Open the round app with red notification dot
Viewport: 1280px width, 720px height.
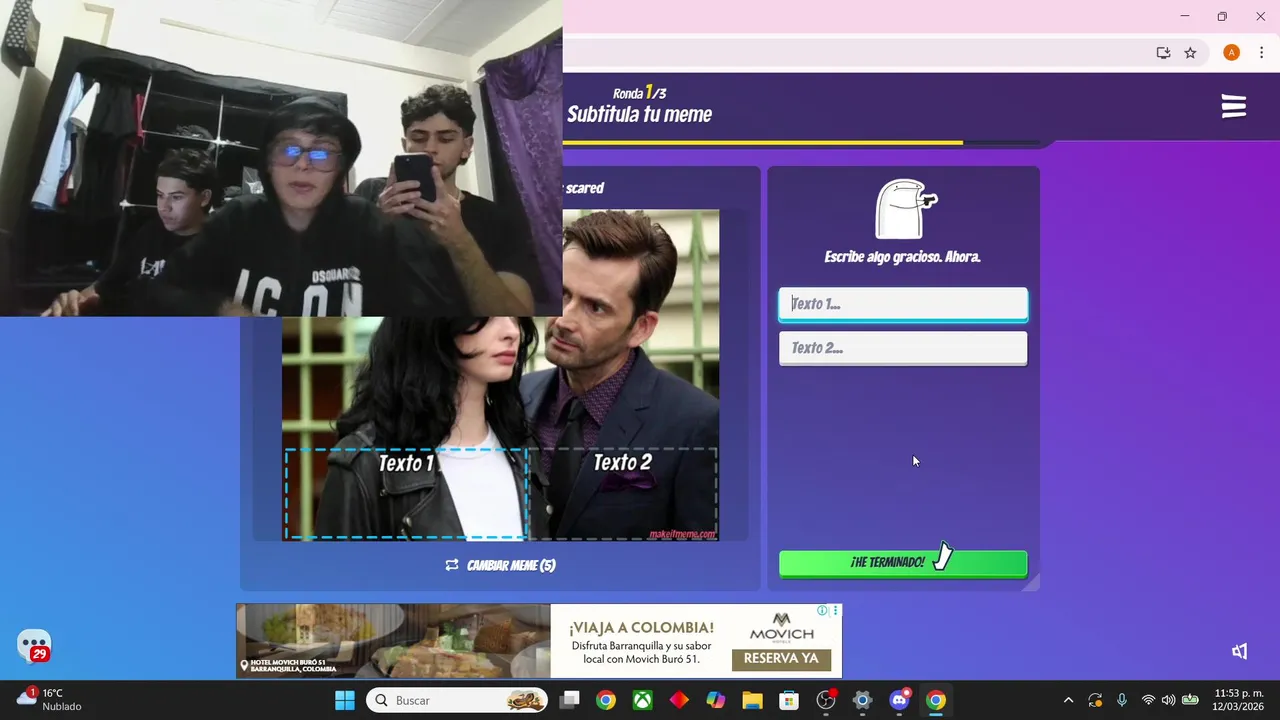(826, 700)
